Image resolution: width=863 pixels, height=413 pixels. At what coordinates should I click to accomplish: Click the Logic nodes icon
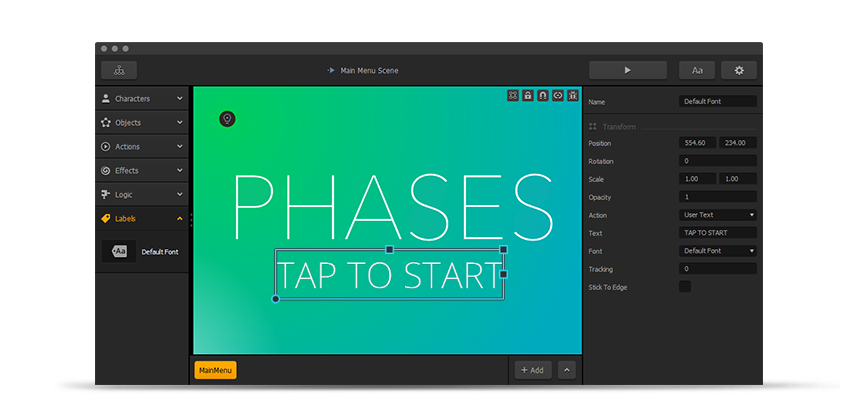click(x=106, y=194)
